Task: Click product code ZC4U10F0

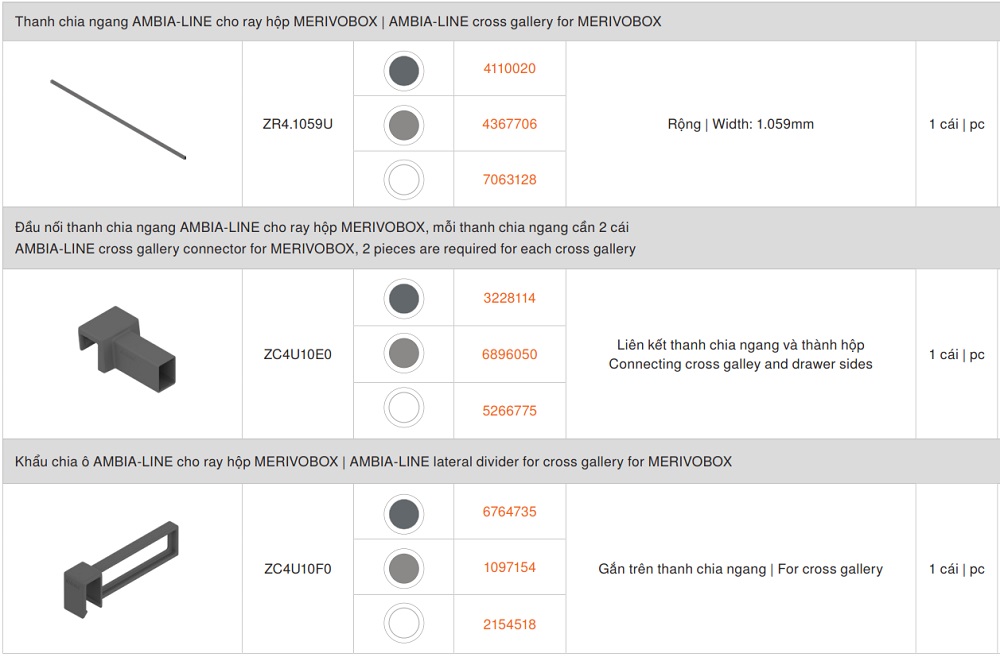Action: (x=298, y=569)
